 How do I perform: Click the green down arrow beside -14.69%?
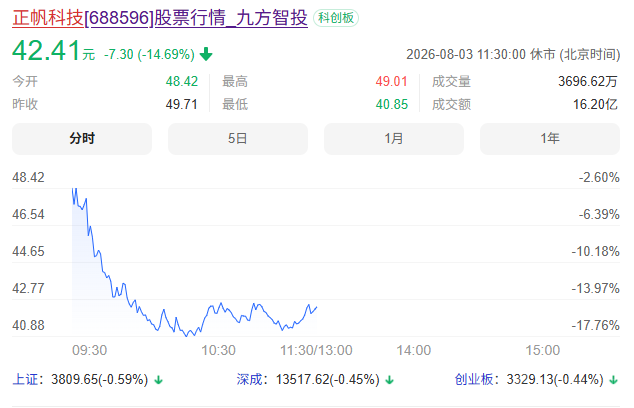206,54
